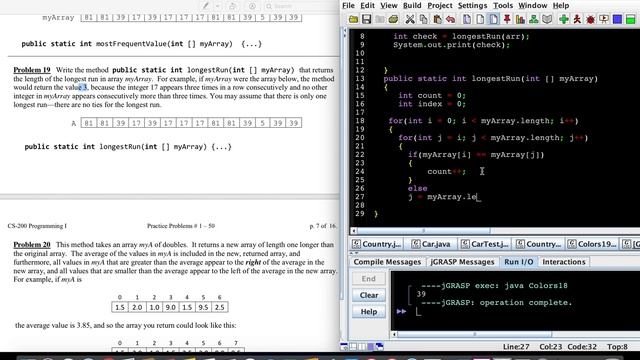640x360 pixels.
Task: Click the End button
Action: (x=369, y=278)
